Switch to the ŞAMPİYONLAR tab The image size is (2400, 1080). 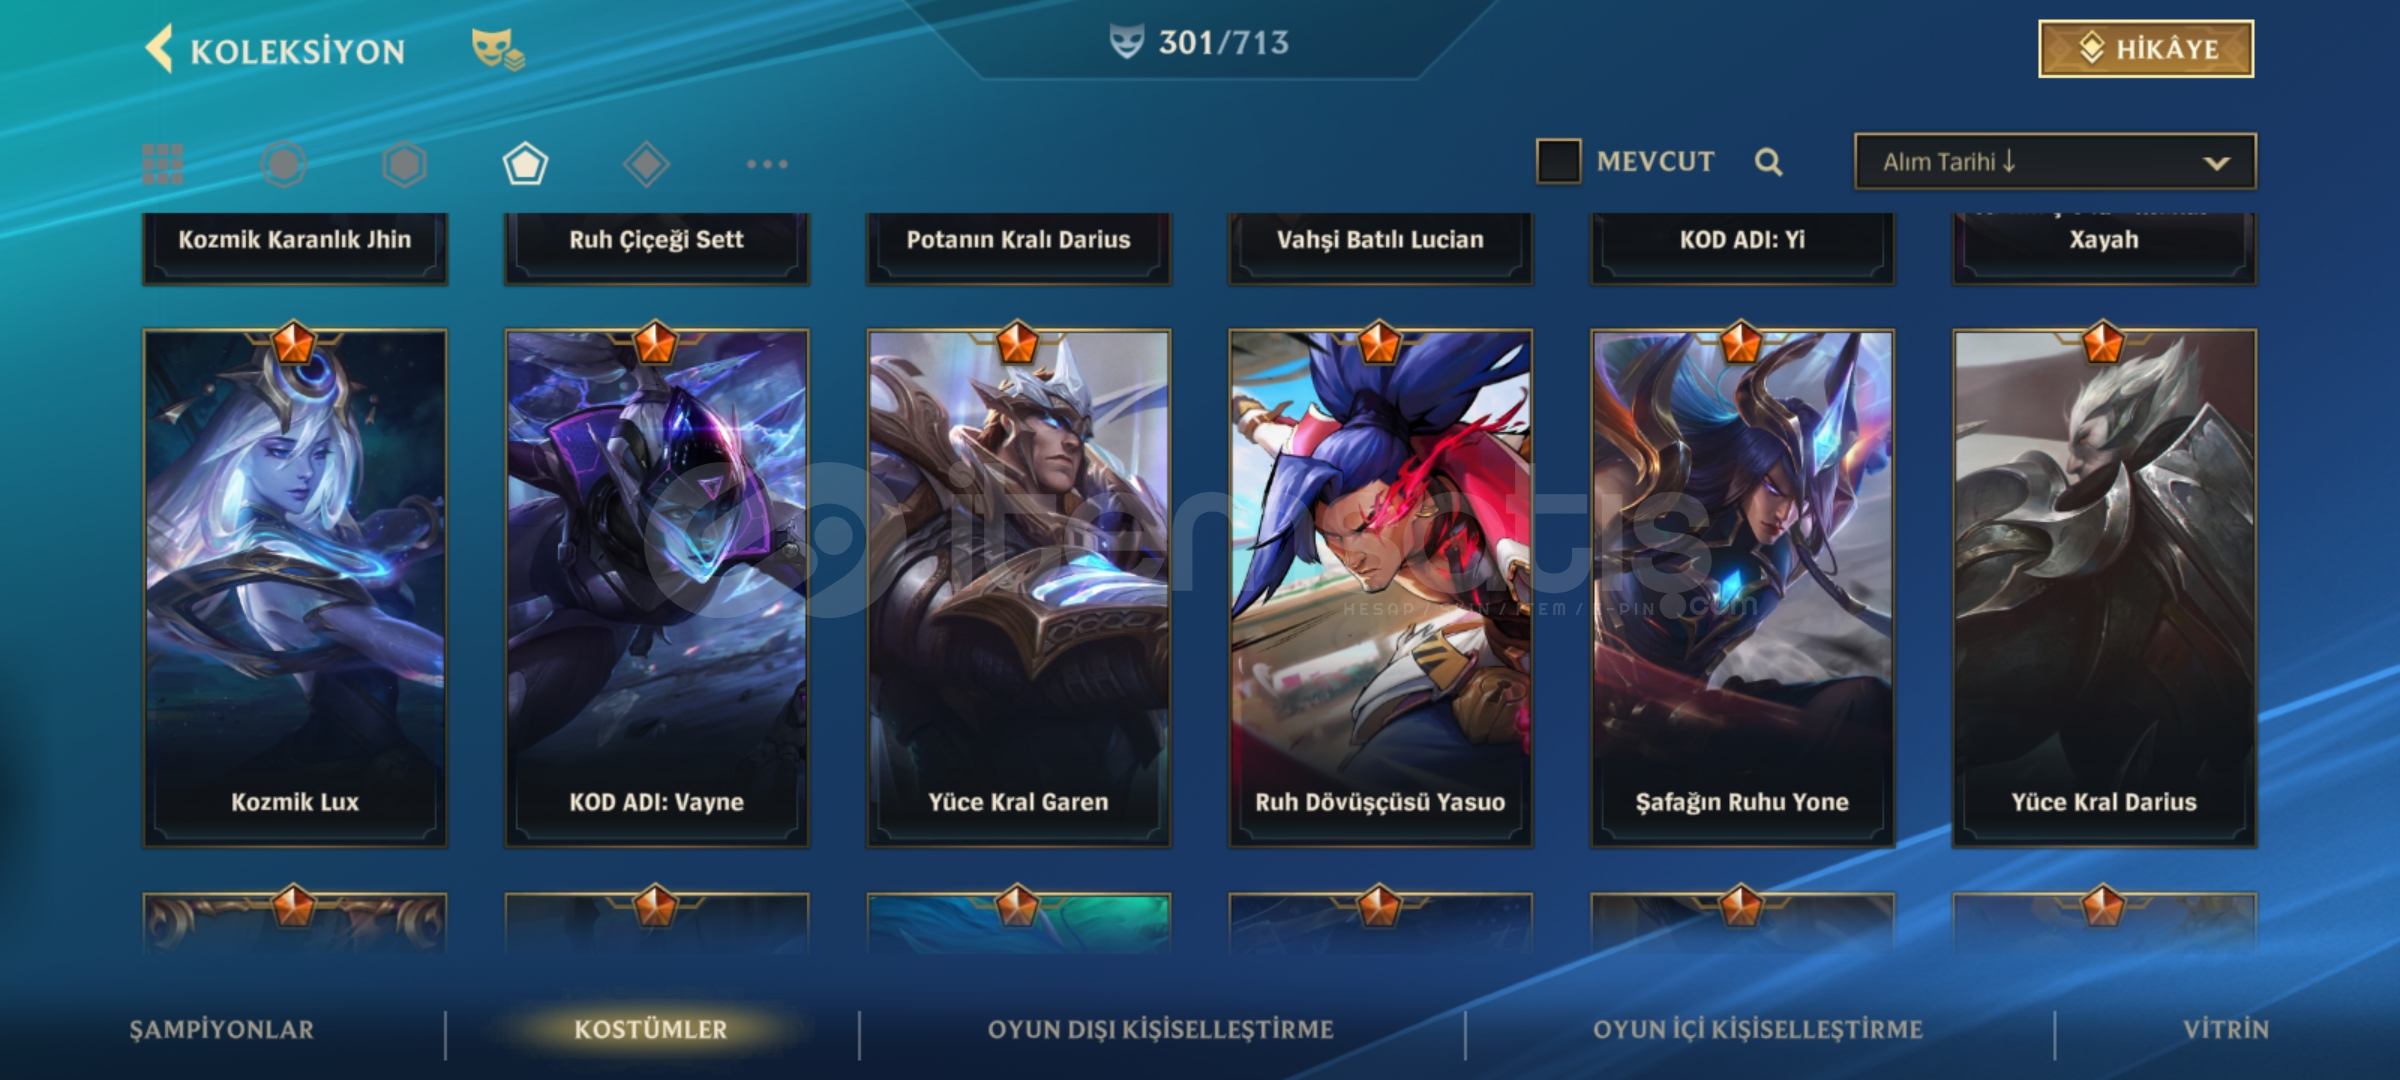(x=222, y=1030)
